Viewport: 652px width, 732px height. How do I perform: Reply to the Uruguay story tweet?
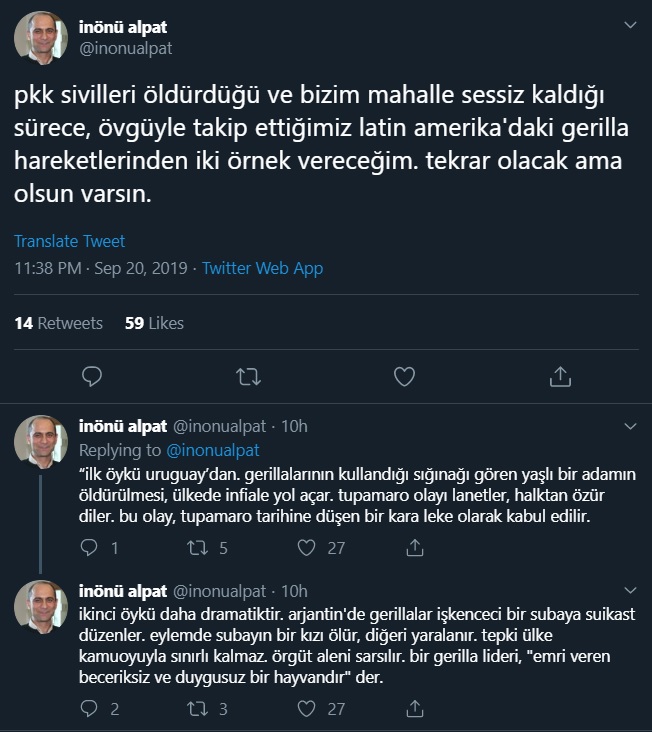pos(89,547)
